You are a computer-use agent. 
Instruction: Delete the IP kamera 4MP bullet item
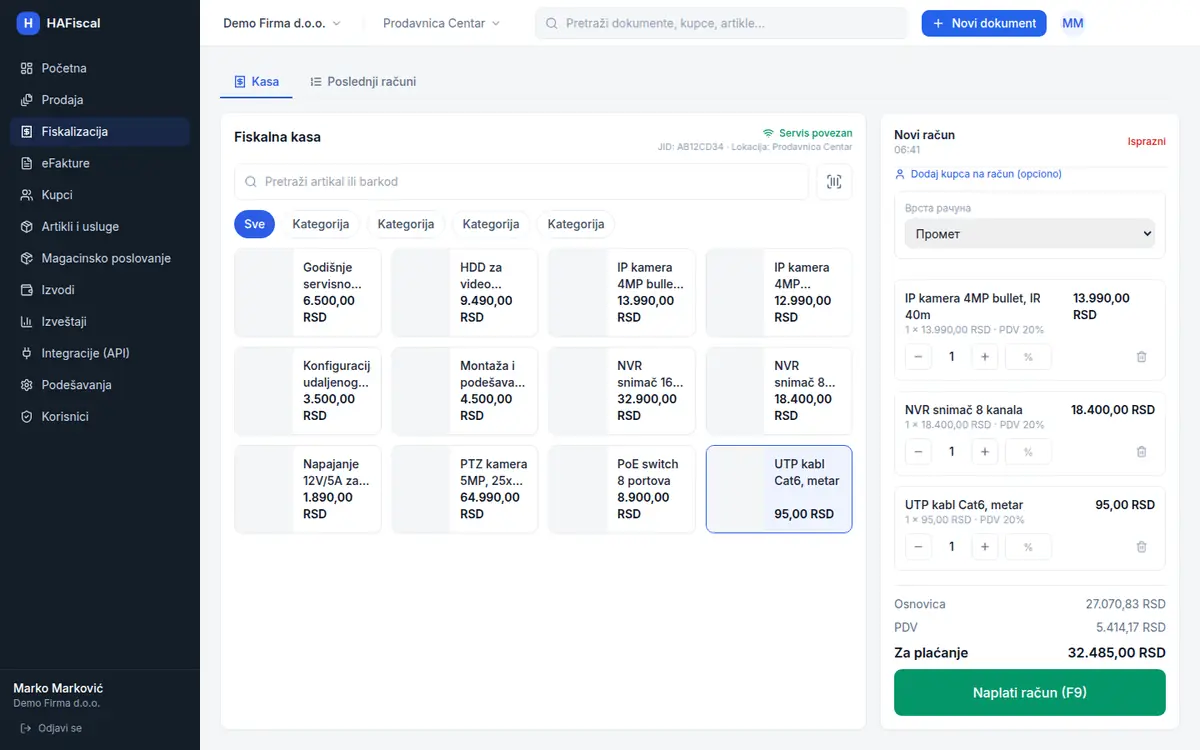(x=1141, y=357)
